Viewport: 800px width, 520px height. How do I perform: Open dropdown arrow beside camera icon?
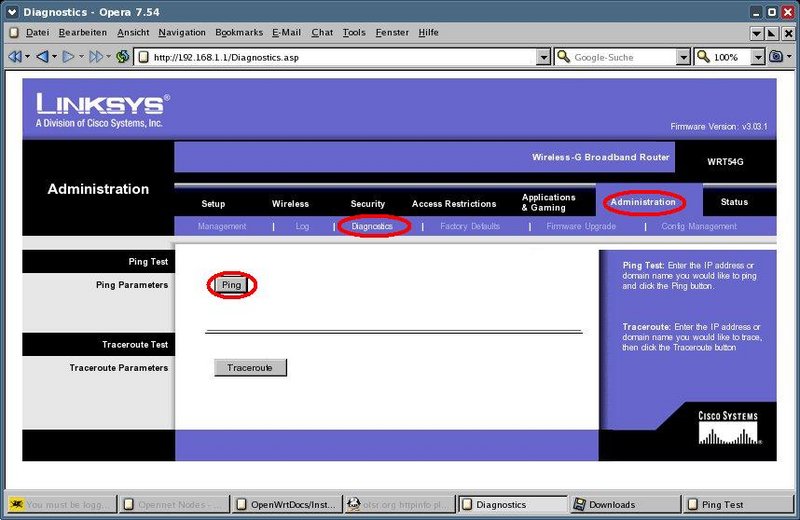pyautogui.click(x=789, y=57)
